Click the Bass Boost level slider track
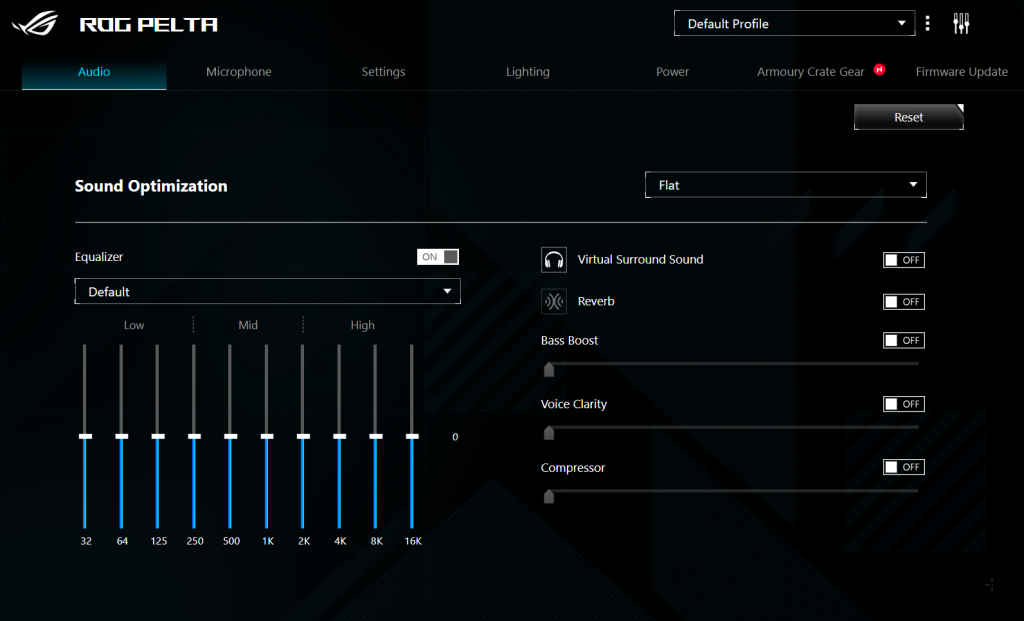This screenshot has height=621, width=1024. pyautogui.click(x=730, y=364)
